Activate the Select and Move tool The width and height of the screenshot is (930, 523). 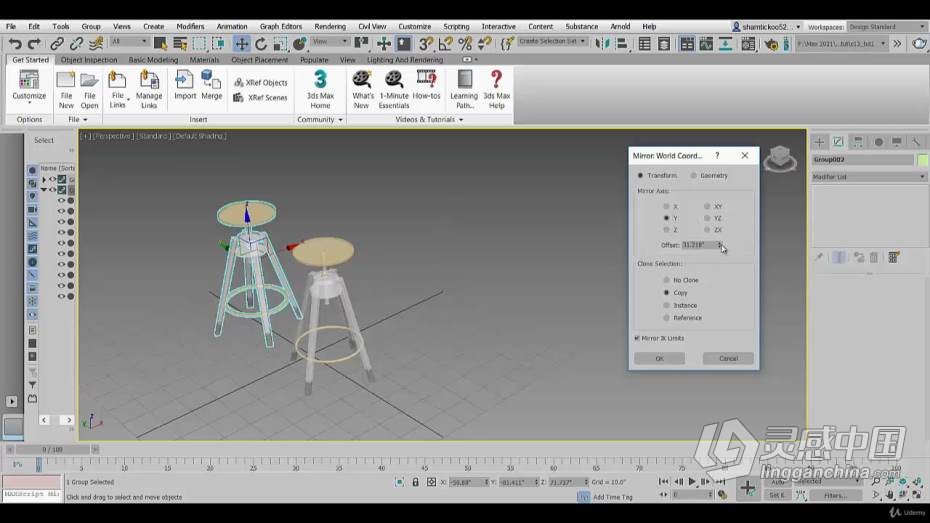pyautogui.click(x=241, y=43)
